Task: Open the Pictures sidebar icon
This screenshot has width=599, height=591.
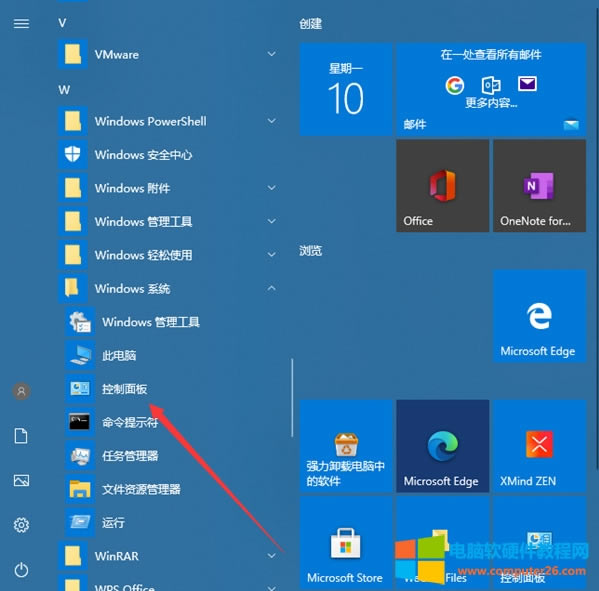Action: 21,481
